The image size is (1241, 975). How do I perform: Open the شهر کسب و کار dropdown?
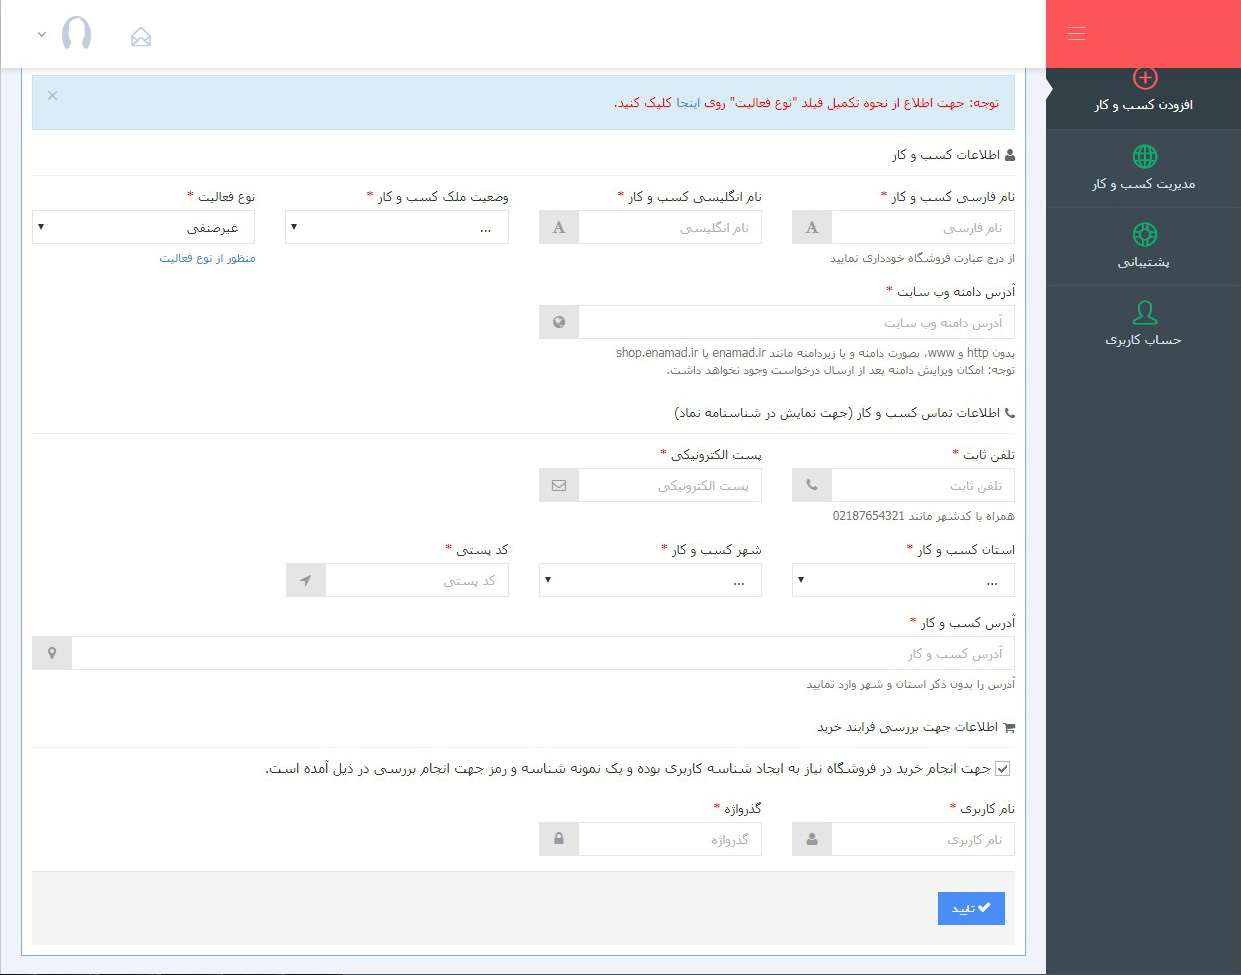tap(650, 580)
